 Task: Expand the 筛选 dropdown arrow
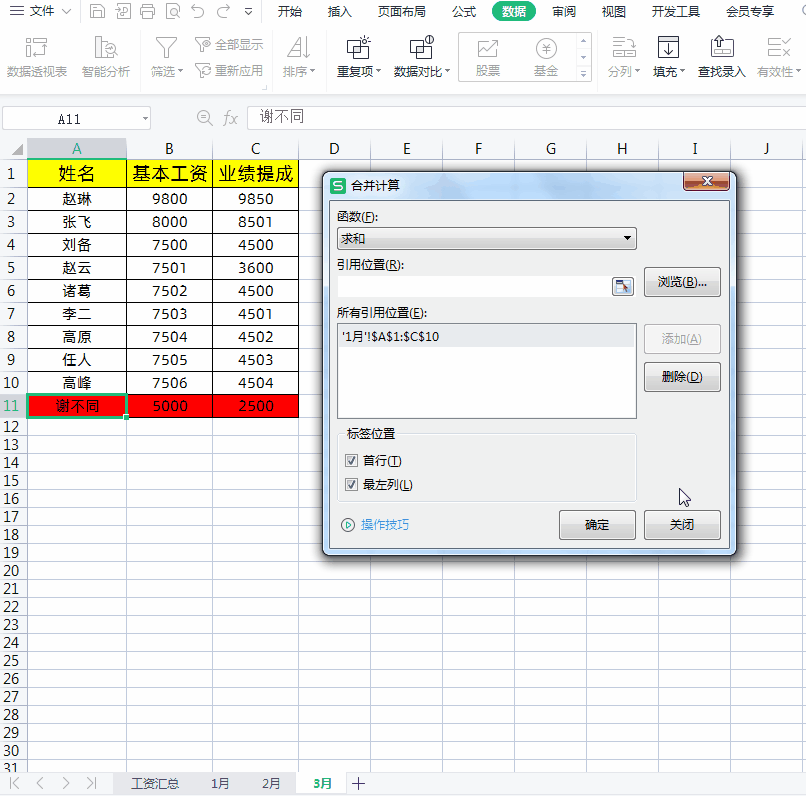pos(180,71)
